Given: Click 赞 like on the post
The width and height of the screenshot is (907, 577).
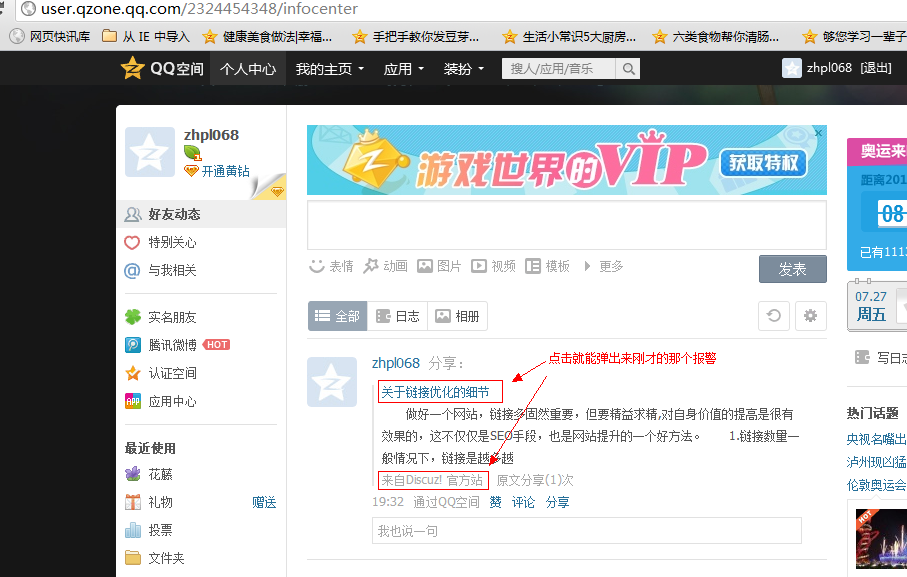Looking at the screenshot, I should 495,502.
